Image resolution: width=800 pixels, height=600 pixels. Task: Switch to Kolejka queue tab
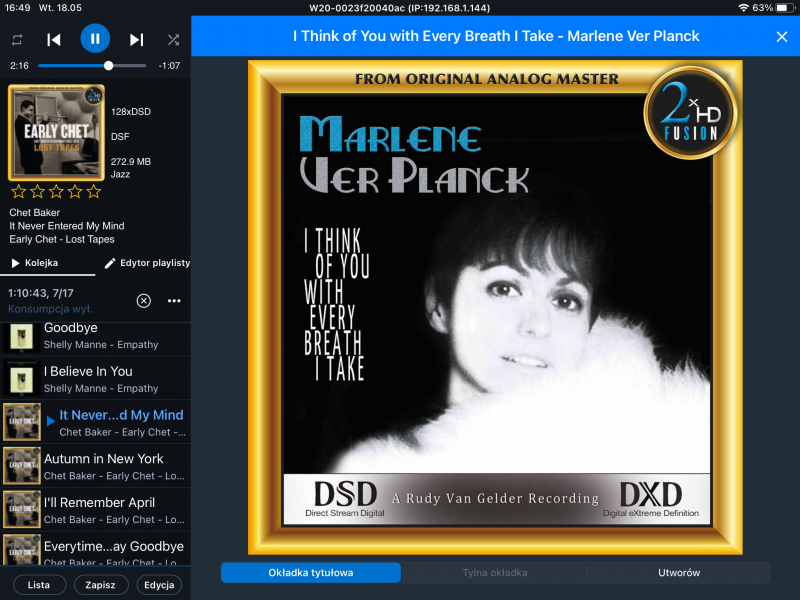tap(47, 263)
